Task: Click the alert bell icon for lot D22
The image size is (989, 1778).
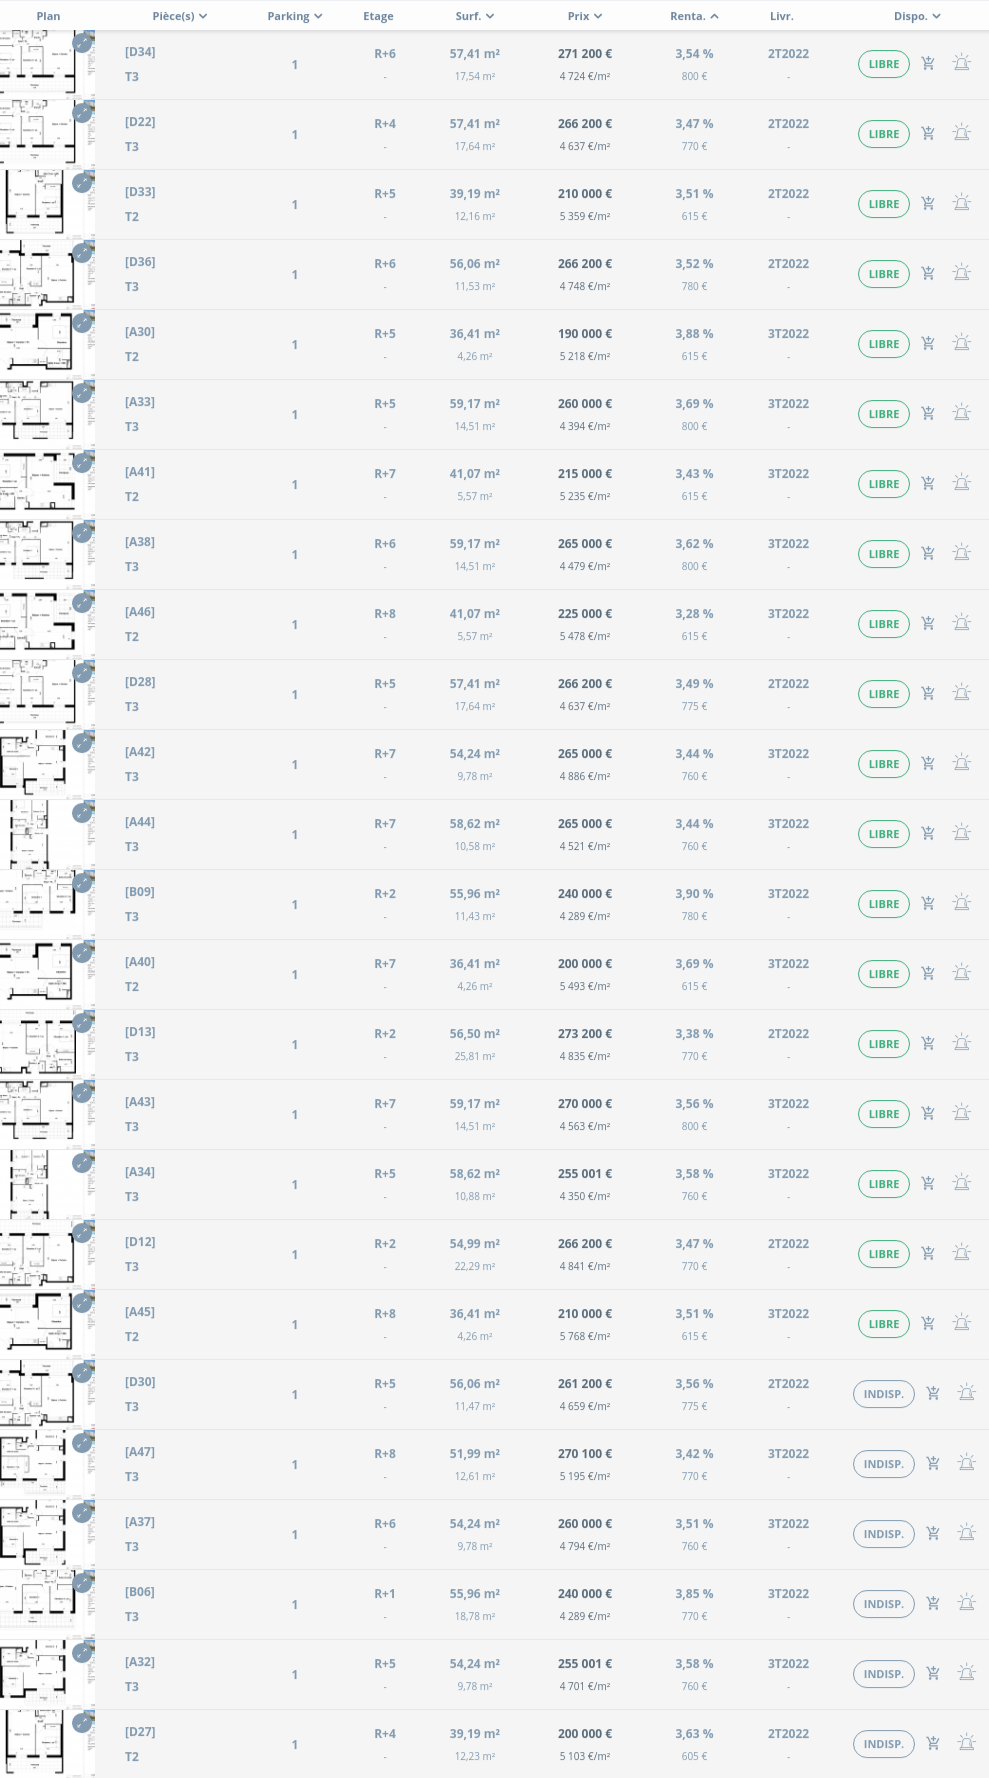Action: 962,134
